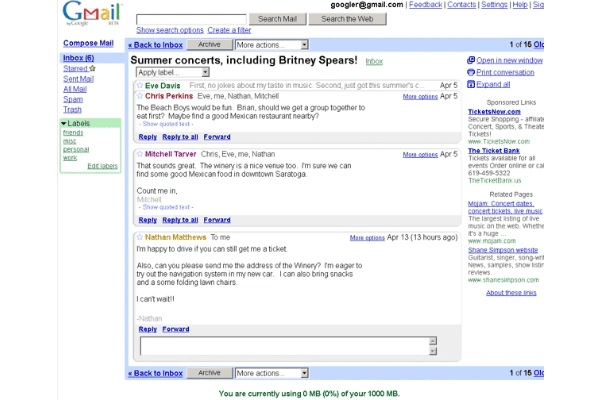
Task: Open the Apply label dropdown
Action: (173, 72)
